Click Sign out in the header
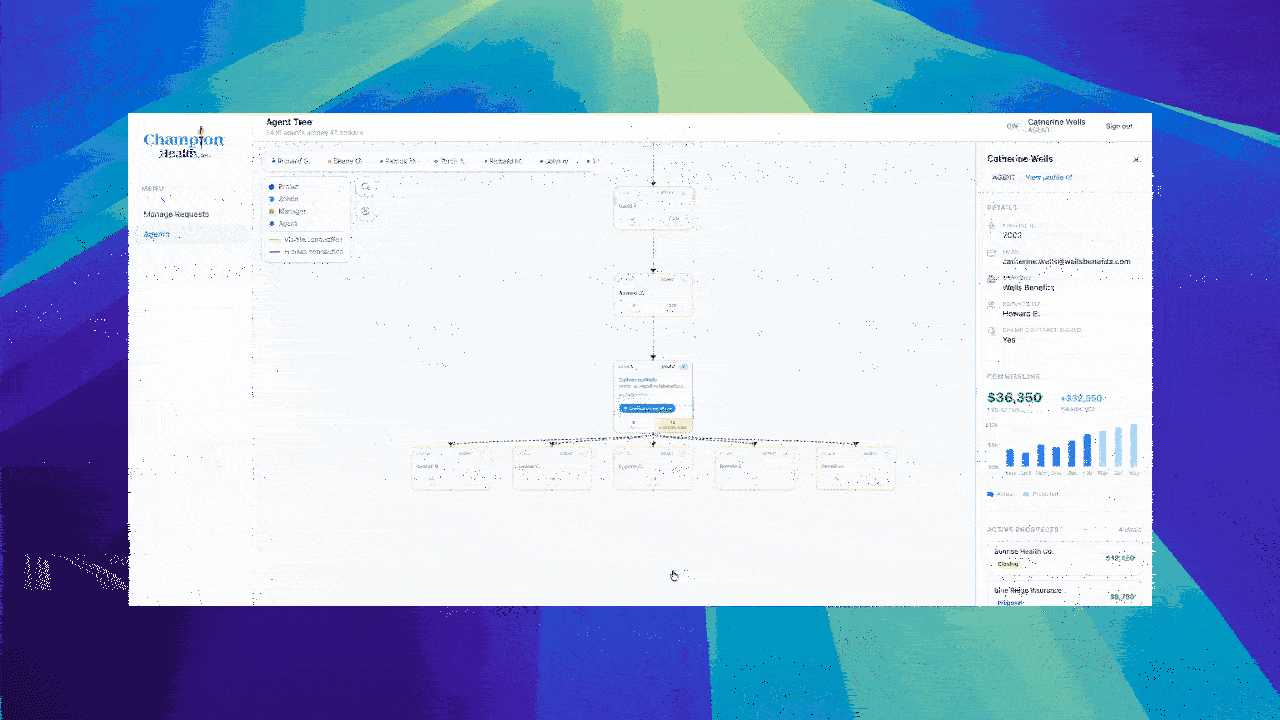 coord(1119,126)
